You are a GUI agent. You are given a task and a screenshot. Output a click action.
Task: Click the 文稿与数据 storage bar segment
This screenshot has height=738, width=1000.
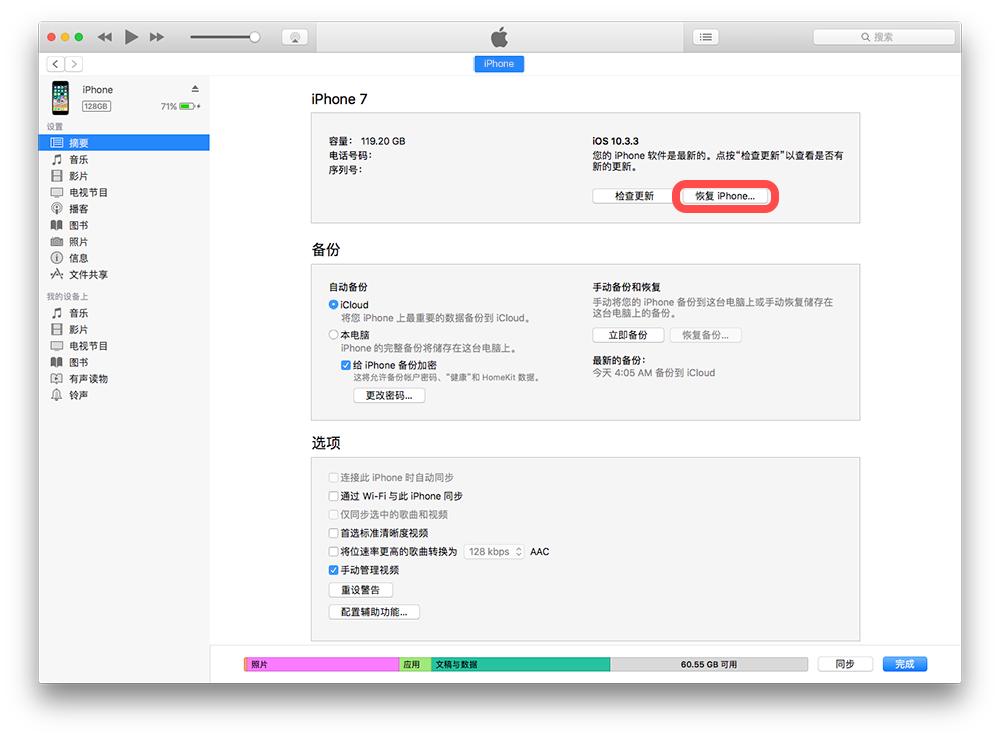pyautogui.click(x=520, y=665)
